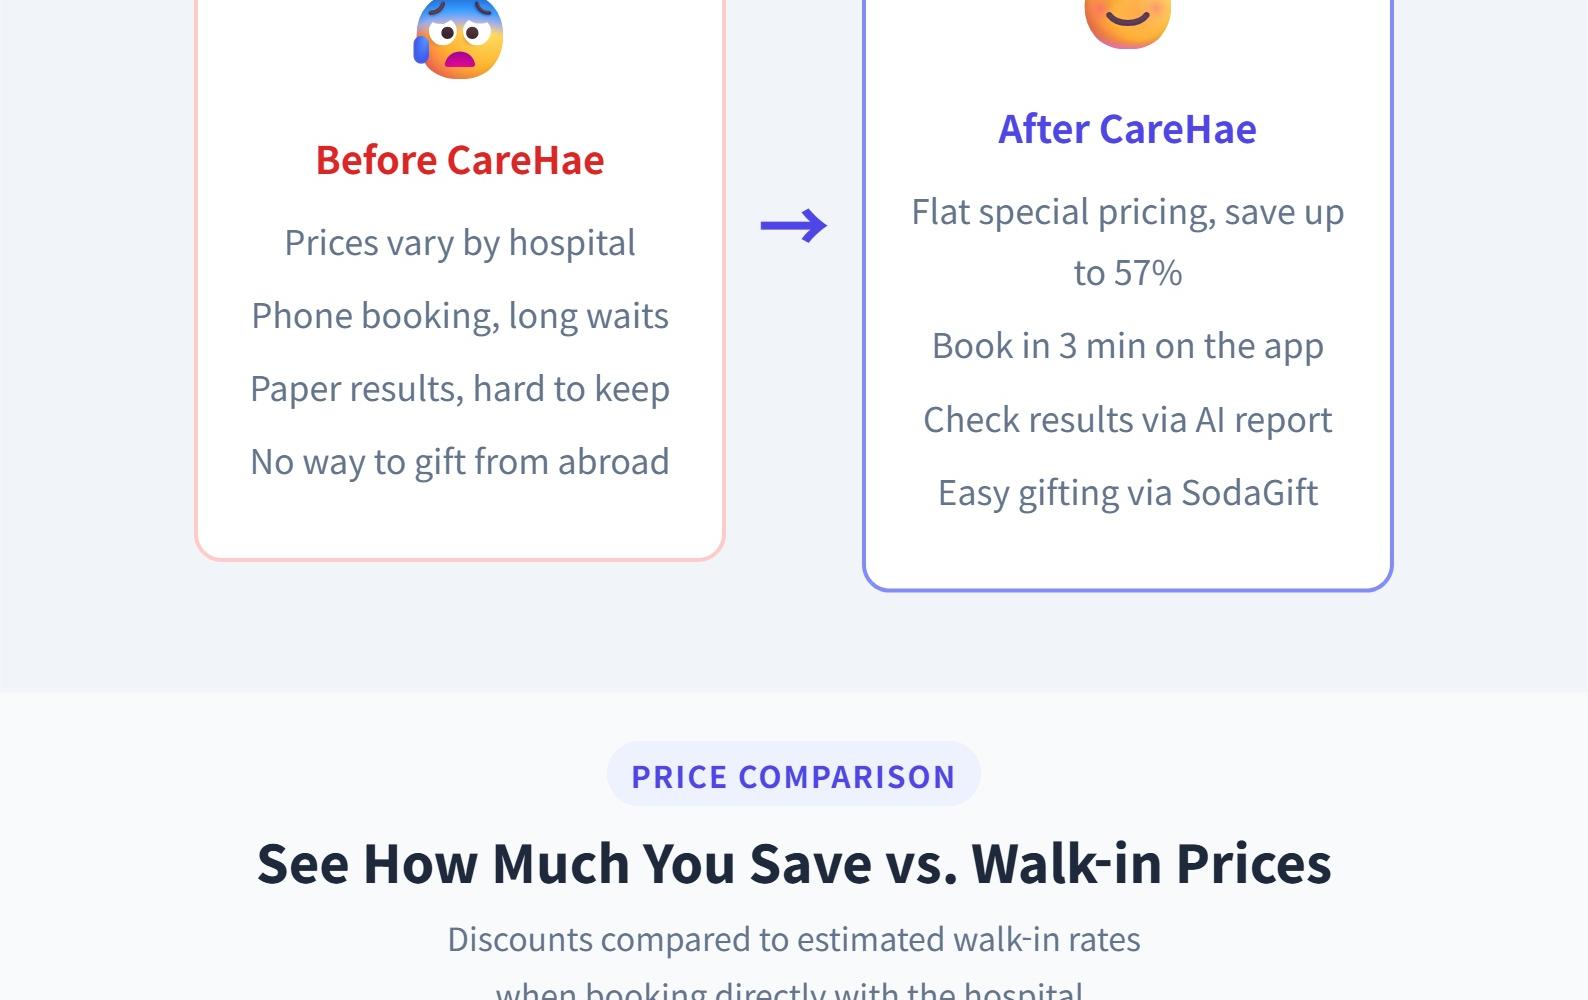The height and width of the screenshot is (1000, 1588).
Task: Select the purple After CareHae heading
Action: [1127, 129]
